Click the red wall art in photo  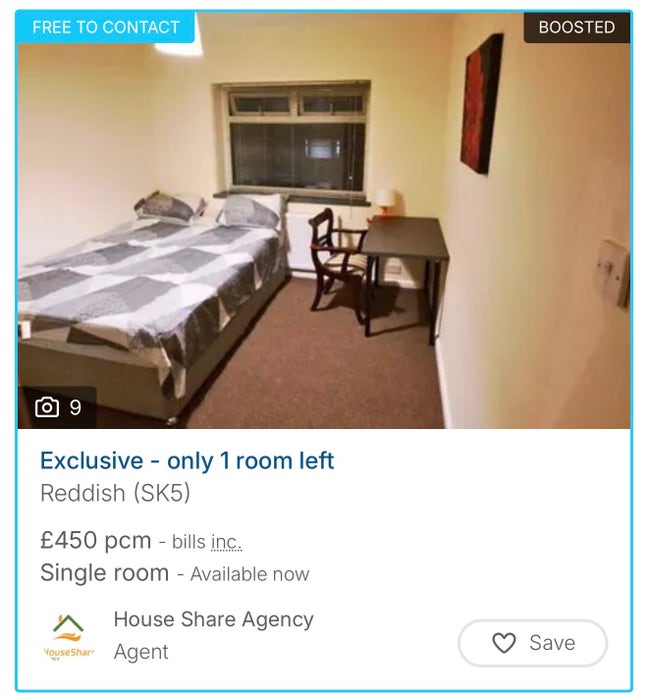482,104
